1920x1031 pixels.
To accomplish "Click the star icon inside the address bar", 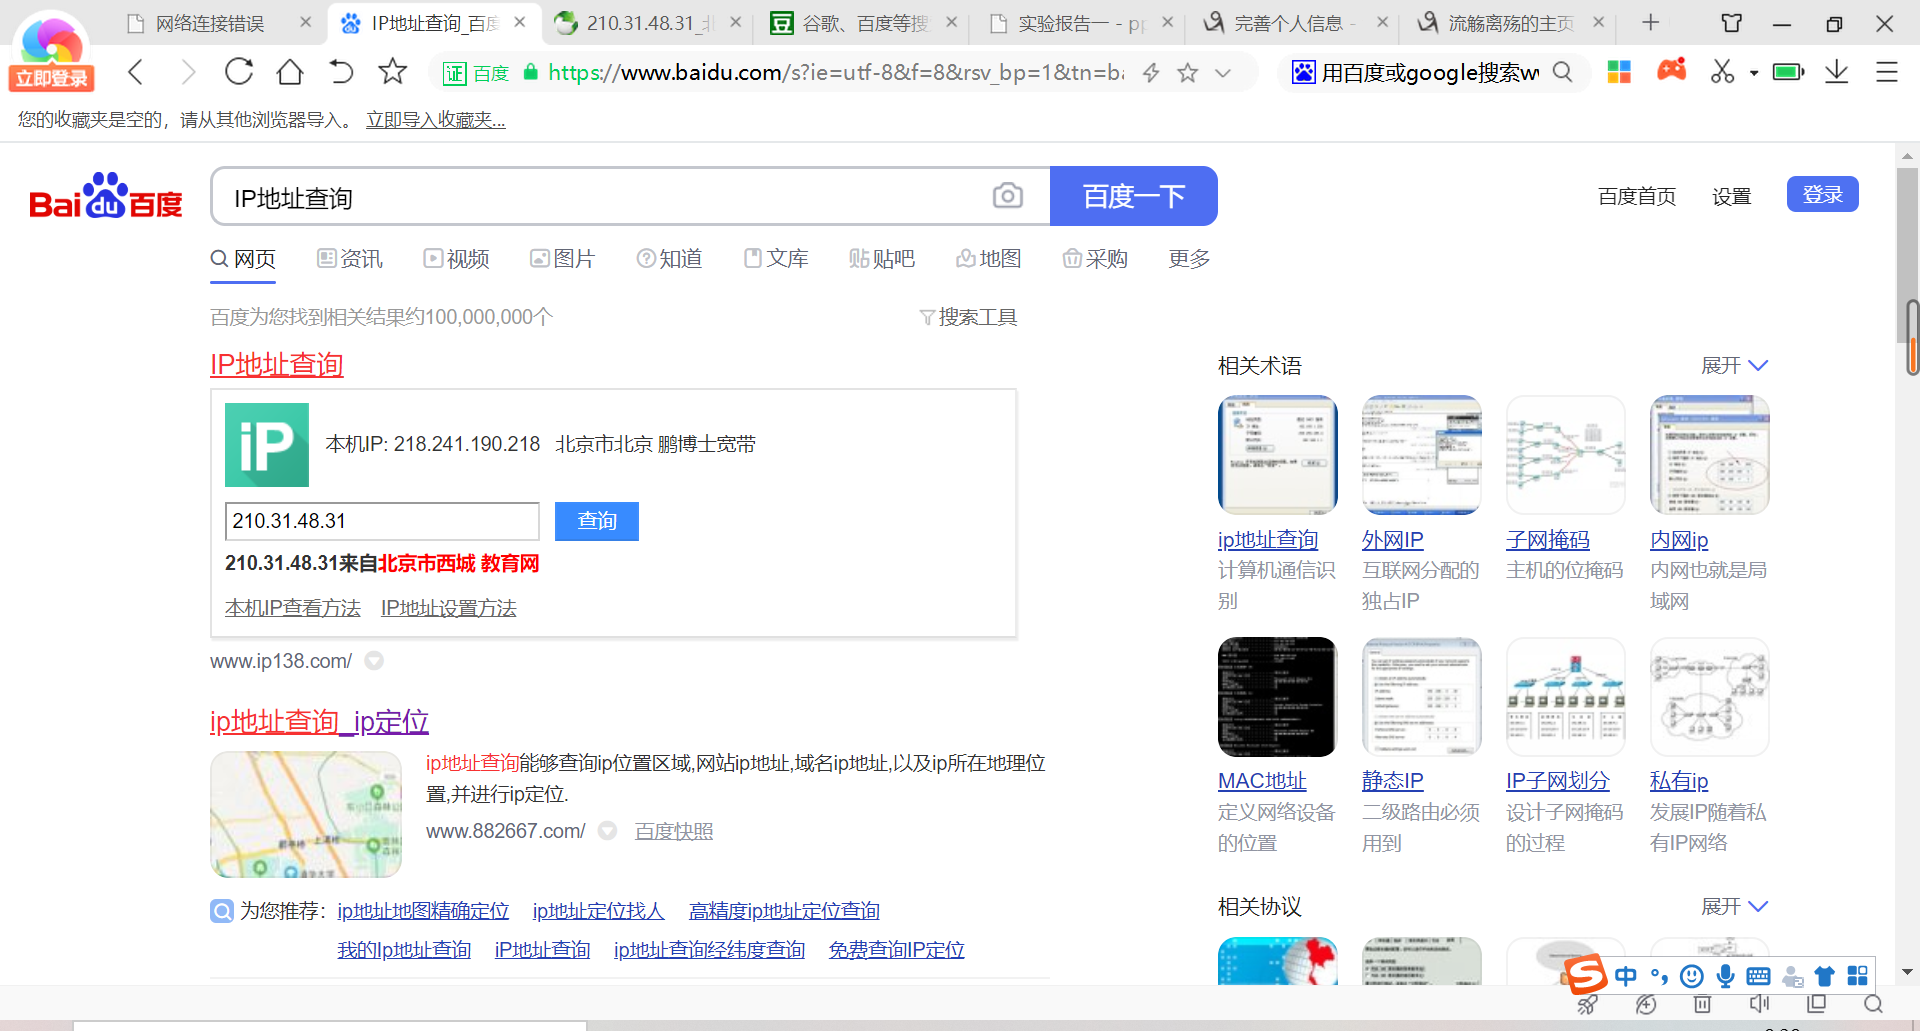I will tap(1187, 73).
